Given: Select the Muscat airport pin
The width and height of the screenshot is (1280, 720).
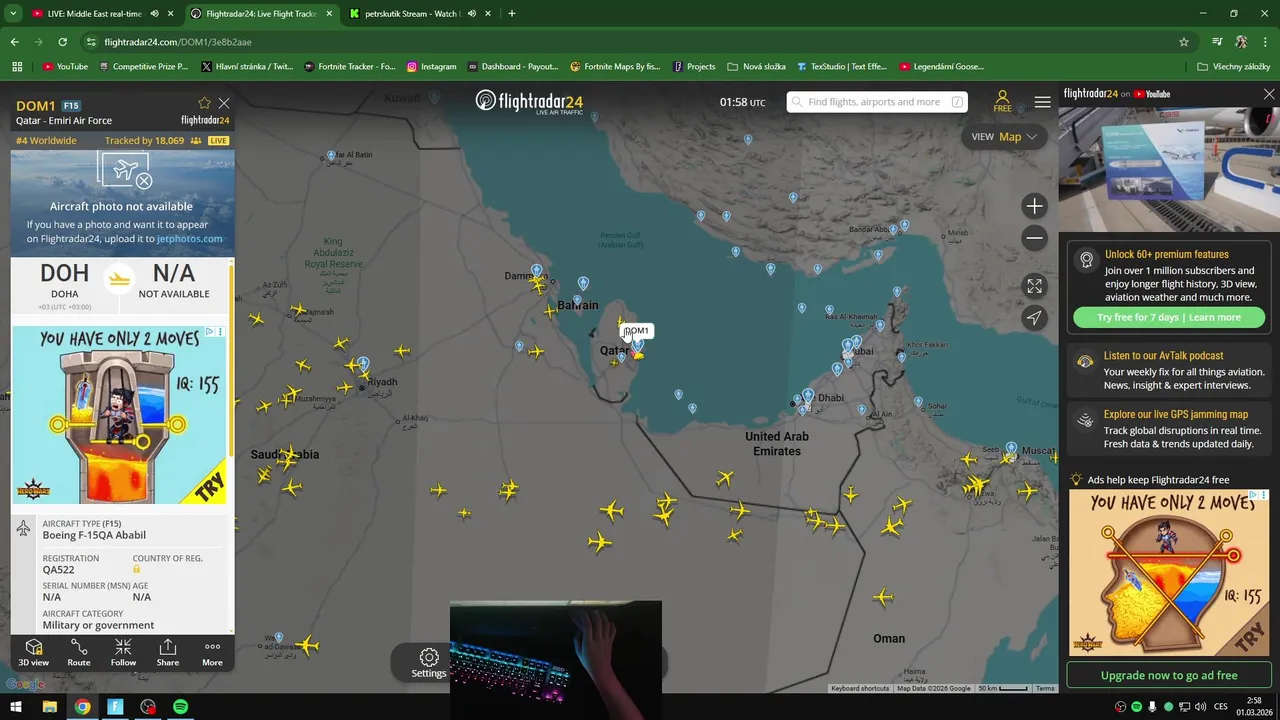Looking at the screenshot, I should [1011, 449].
